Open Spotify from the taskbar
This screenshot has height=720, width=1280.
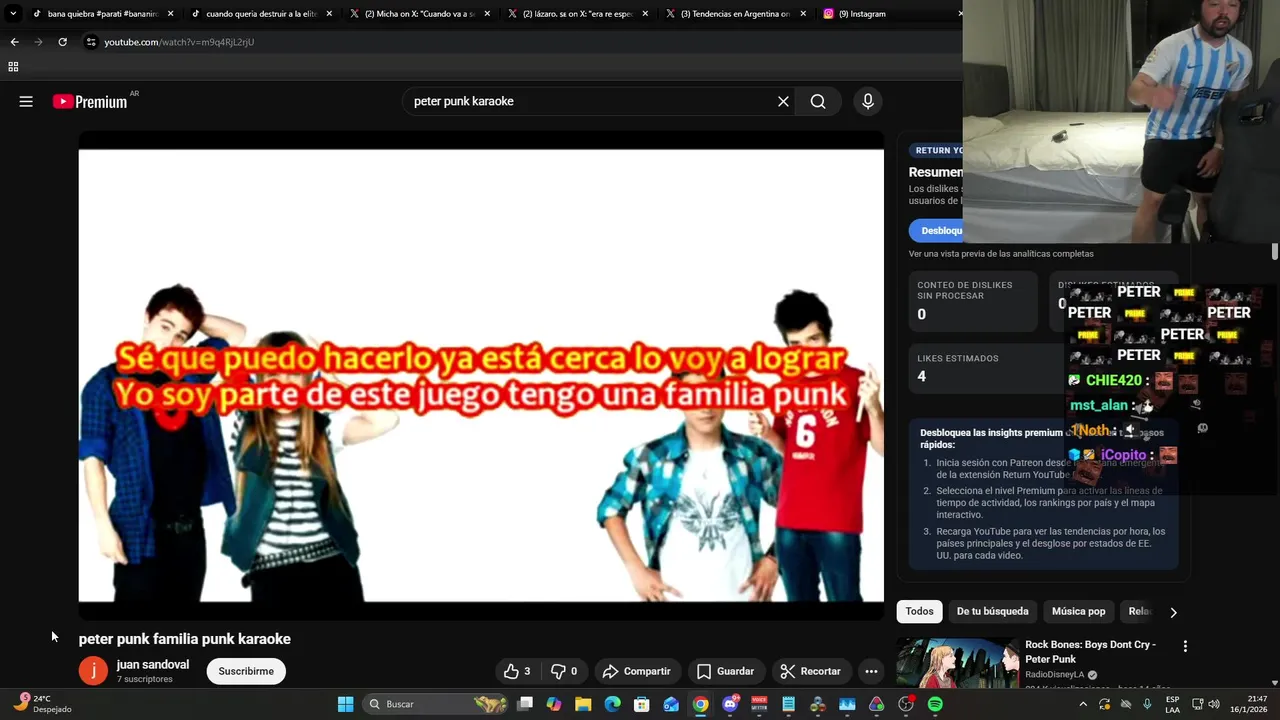(935, 704)
